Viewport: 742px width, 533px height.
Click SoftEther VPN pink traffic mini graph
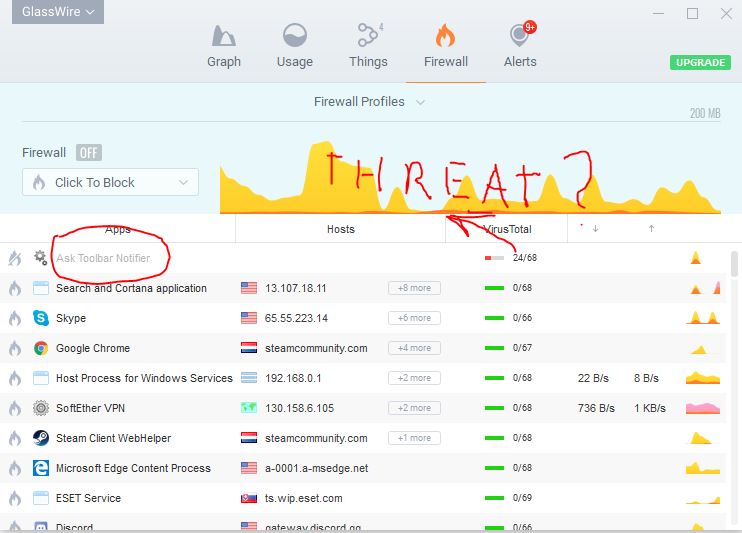pos(703,408)
